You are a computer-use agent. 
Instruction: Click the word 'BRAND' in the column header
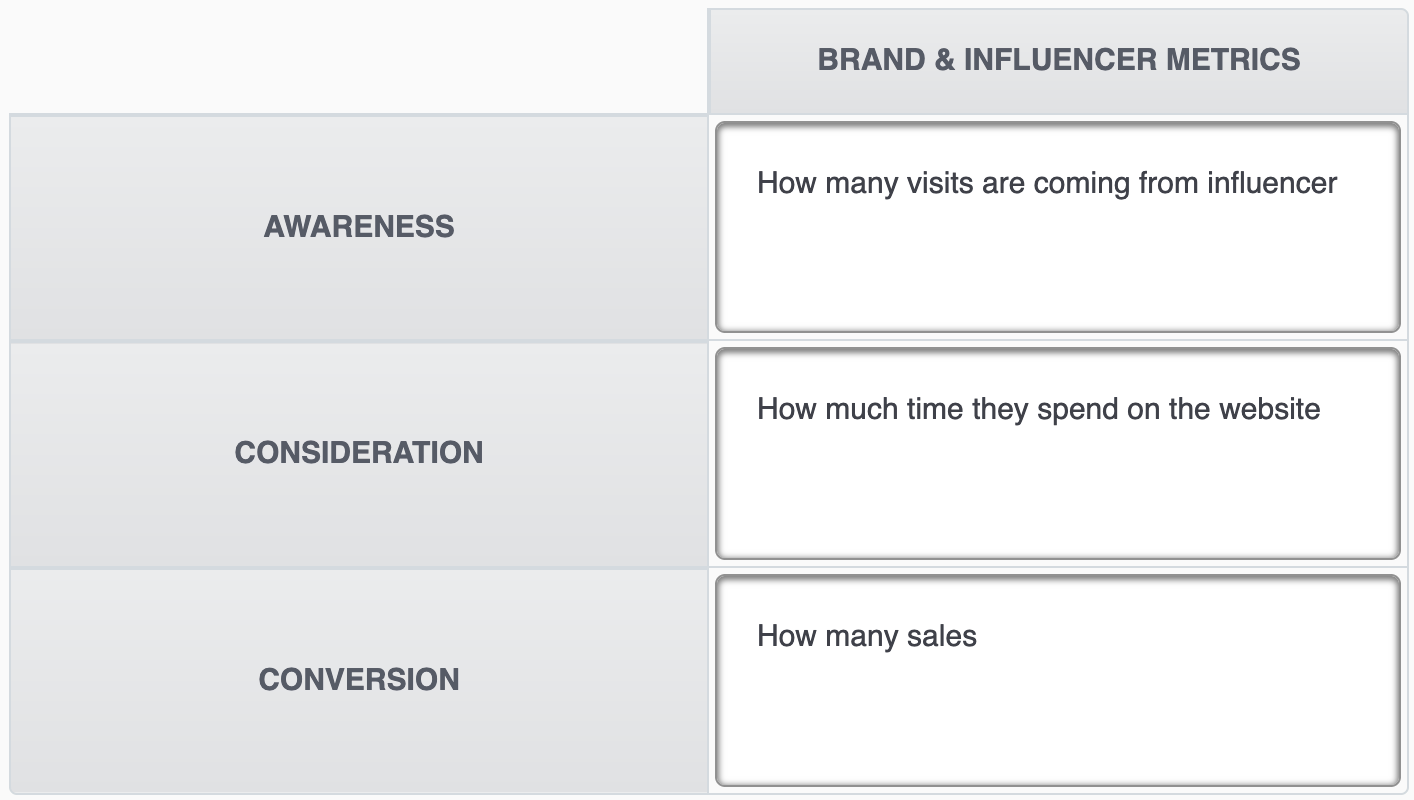pos(871,60)
